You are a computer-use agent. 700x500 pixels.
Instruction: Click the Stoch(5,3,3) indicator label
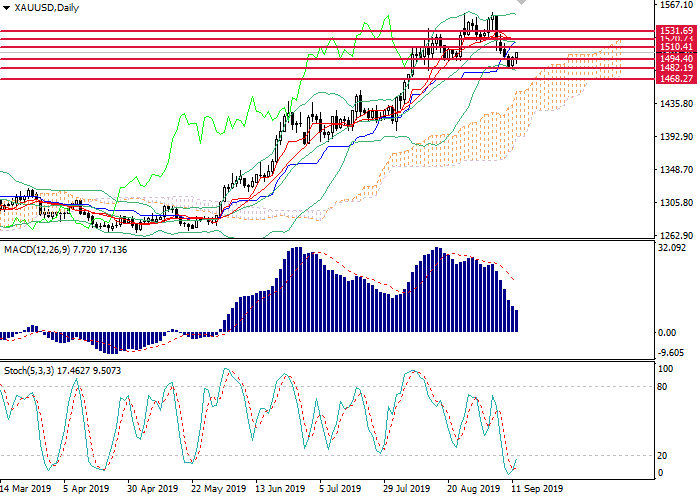pos(40,371)
